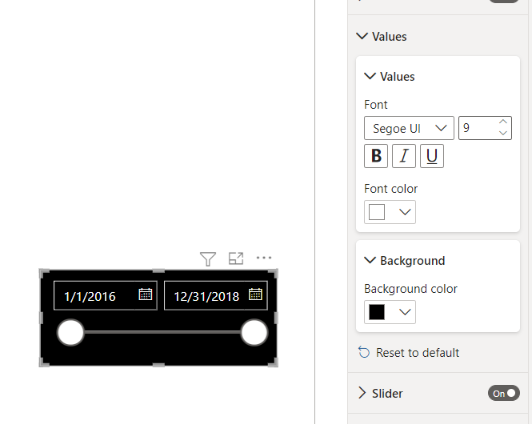Click the right slider handle
The height and width of the screenshot is (424, 532).
pos(254,332)
